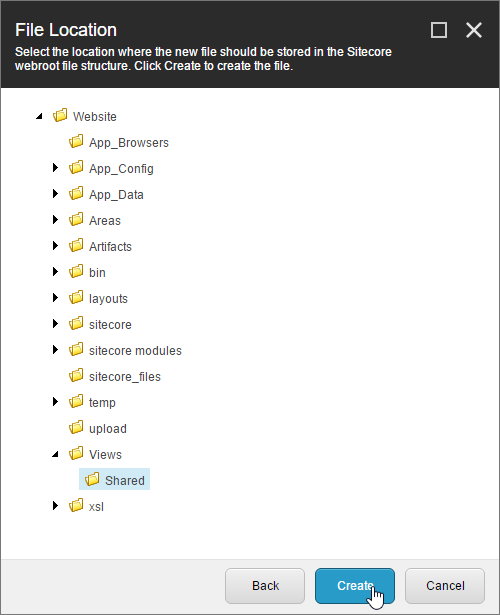500x615 pixels.
Task: Collapse the Website root node
Action: [x=39, y=116]
